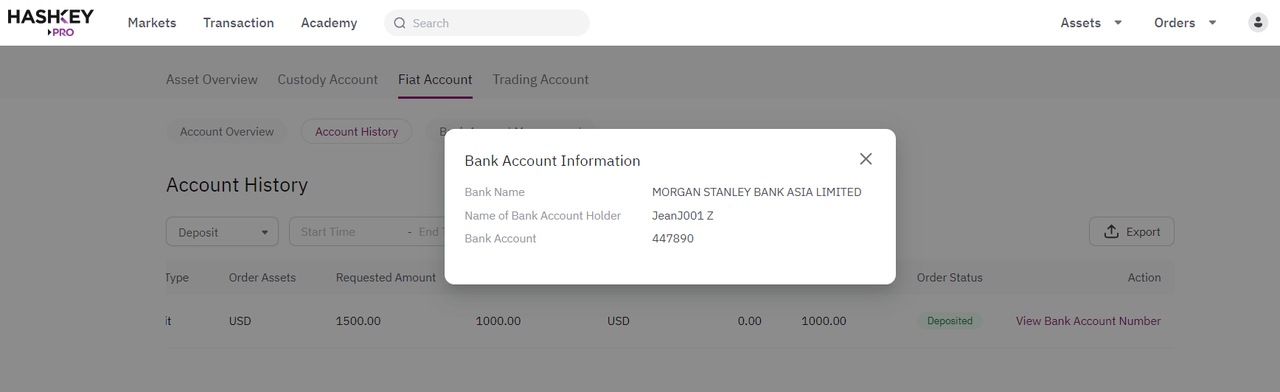The height and width of the screenshot is (392, 1280).
Task: Select the Account Overview pill
Action: pos(227,132)
